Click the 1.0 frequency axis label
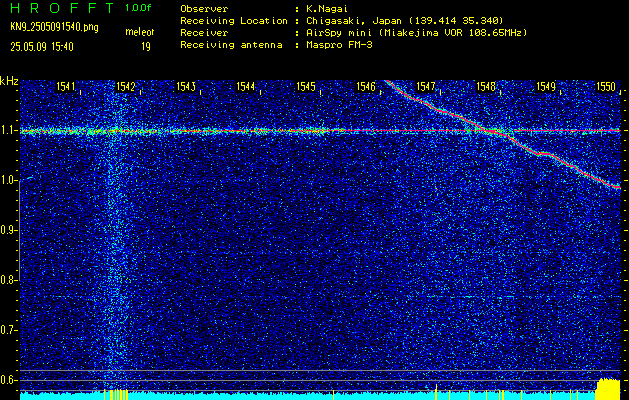Viewport: 629px width, 400px height. 8,181
